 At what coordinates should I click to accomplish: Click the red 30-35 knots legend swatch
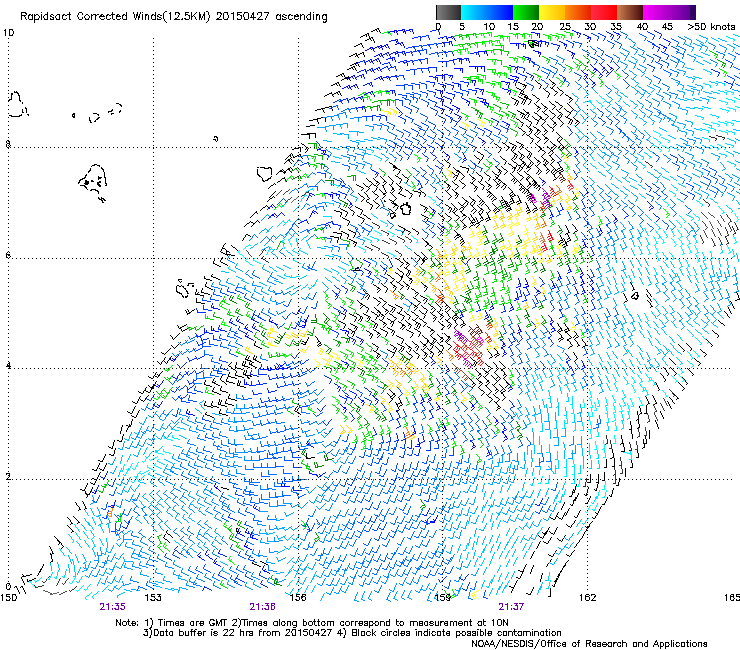(604, 12)
